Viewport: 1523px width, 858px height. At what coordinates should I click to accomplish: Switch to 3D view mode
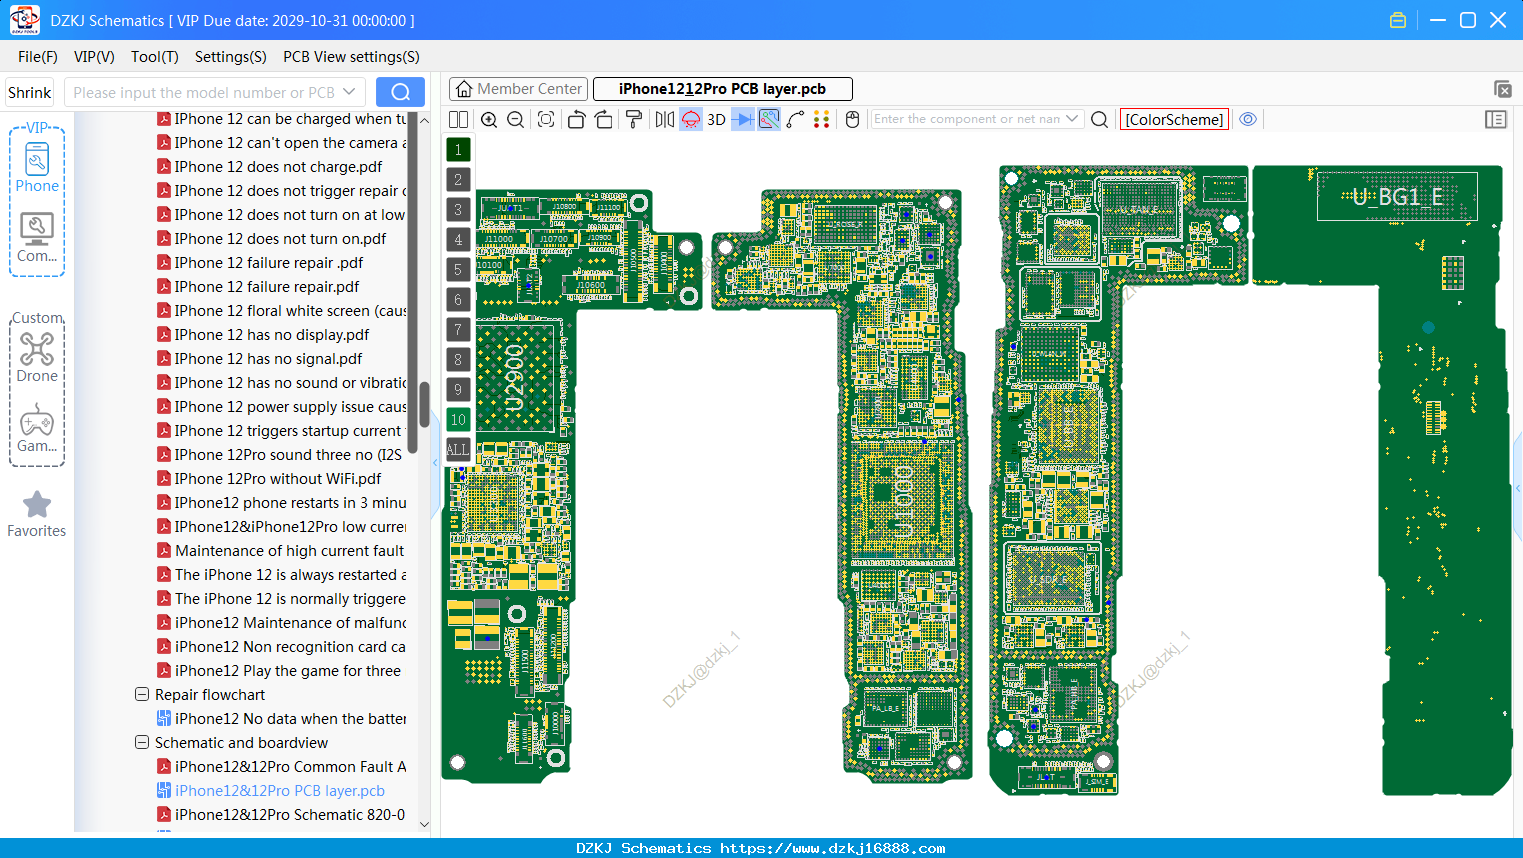(x=716, y=119)
